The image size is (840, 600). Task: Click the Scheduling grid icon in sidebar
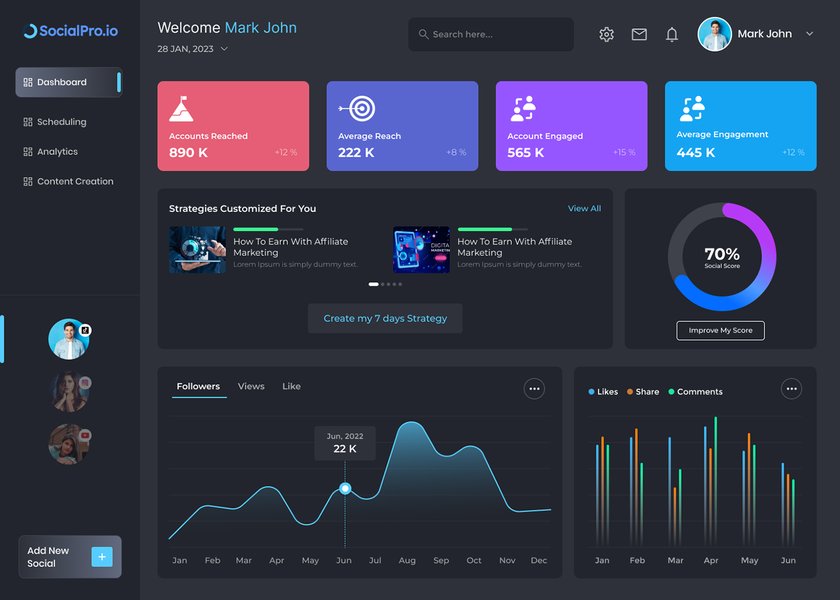tap(28, 122)
